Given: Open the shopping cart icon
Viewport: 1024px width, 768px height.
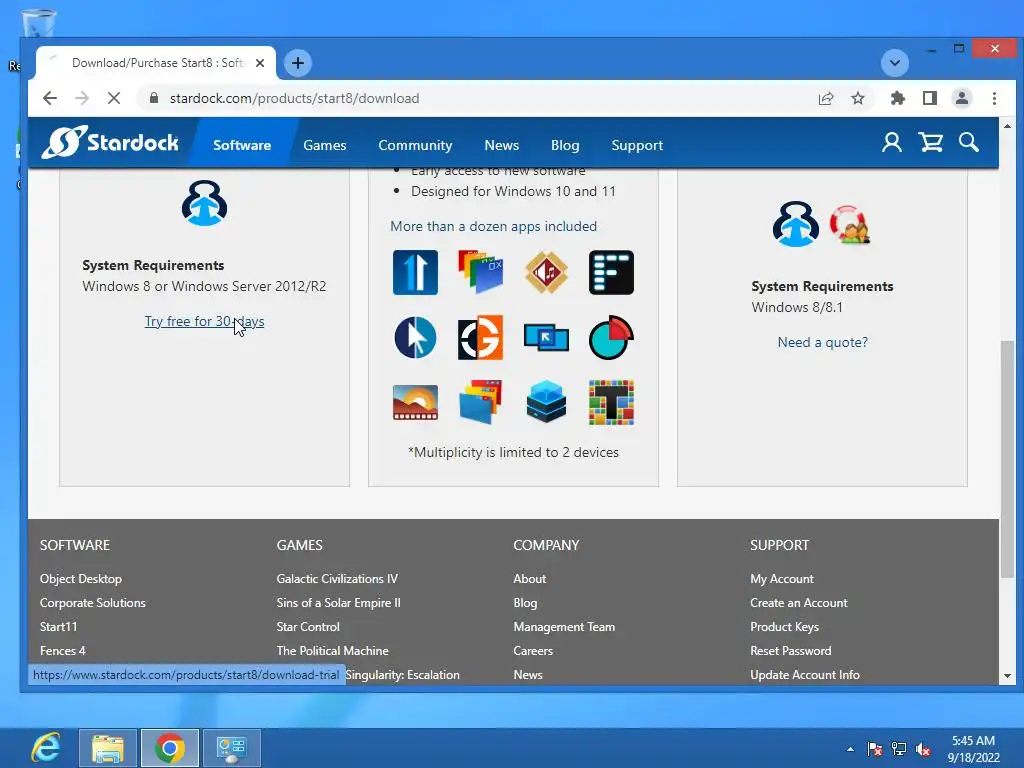Looking at the screenshot, I should pyautogui.click(x=930, y=142).
